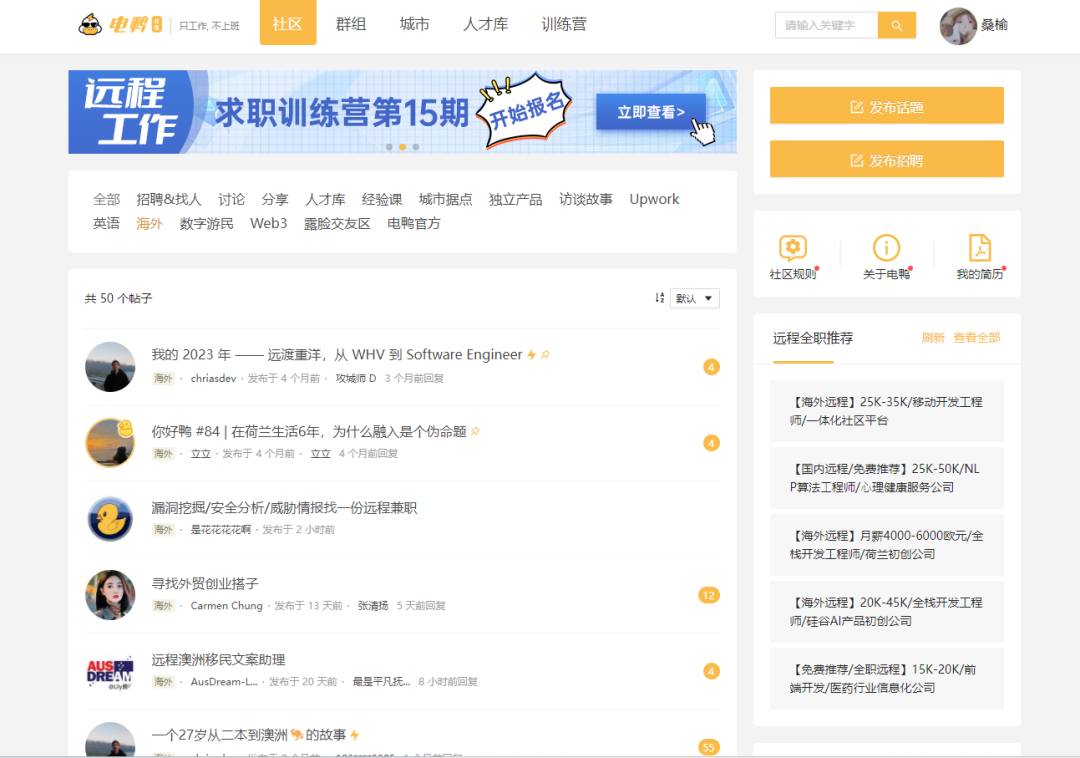
Task: Open the 训练营 nav tab
Action: [563, 24]
